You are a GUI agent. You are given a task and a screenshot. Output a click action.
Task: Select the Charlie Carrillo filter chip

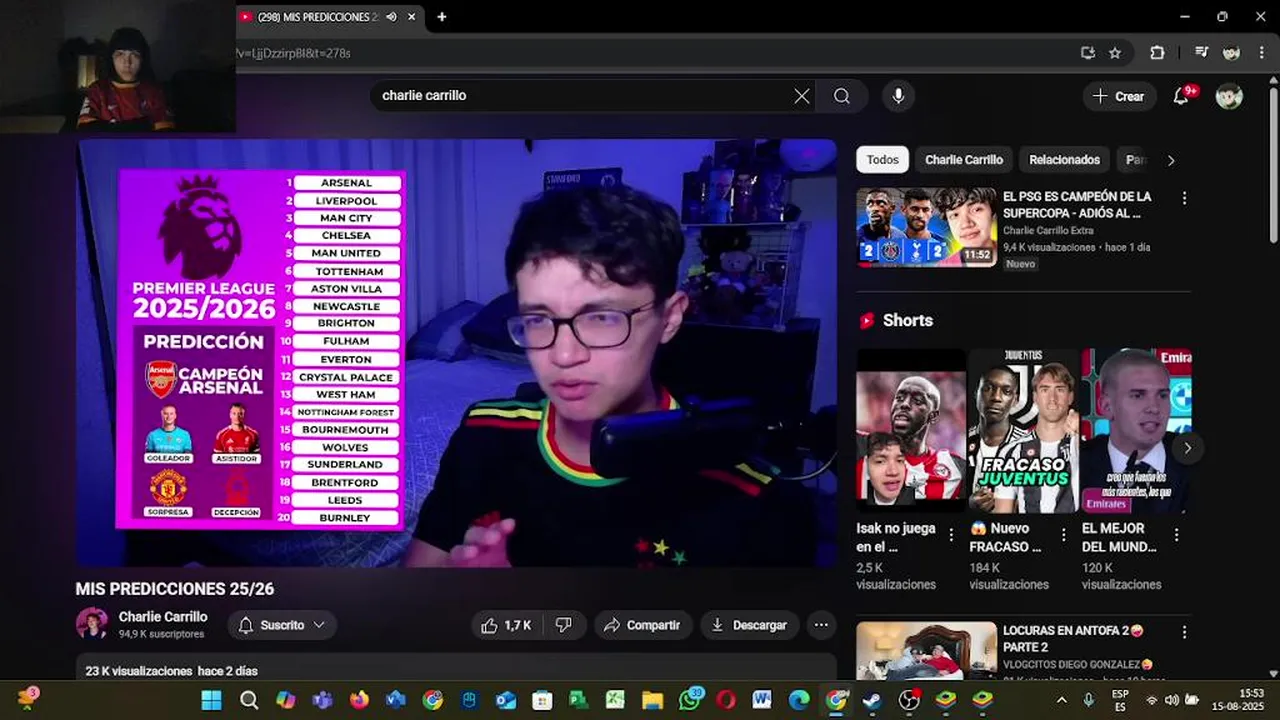pos(964,160)
